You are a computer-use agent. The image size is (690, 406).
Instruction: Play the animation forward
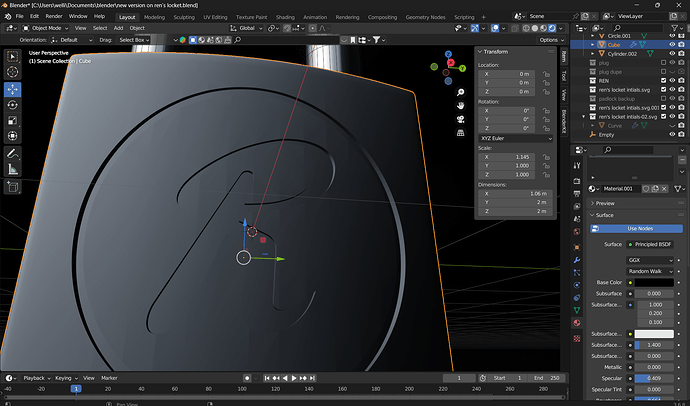(294, 378)
